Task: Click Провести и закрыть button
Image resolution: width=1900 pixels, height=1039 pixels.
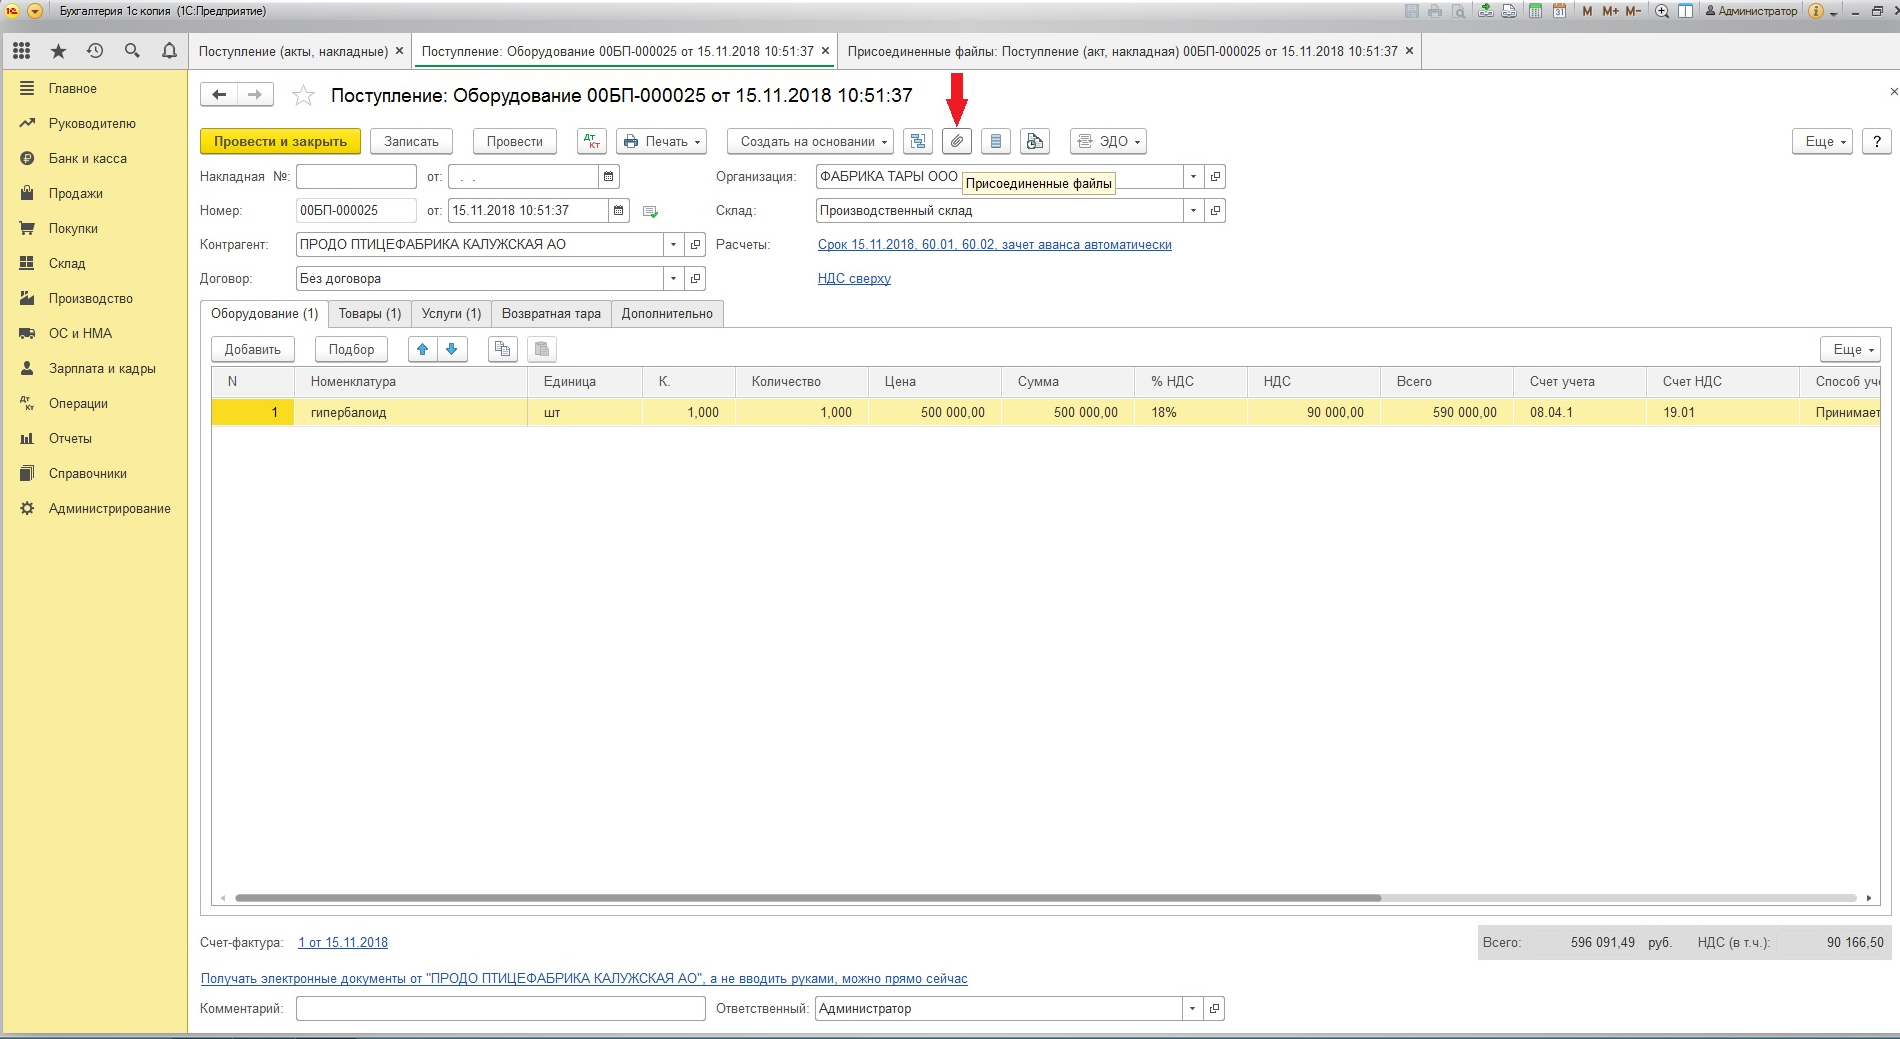Action: 280,141
